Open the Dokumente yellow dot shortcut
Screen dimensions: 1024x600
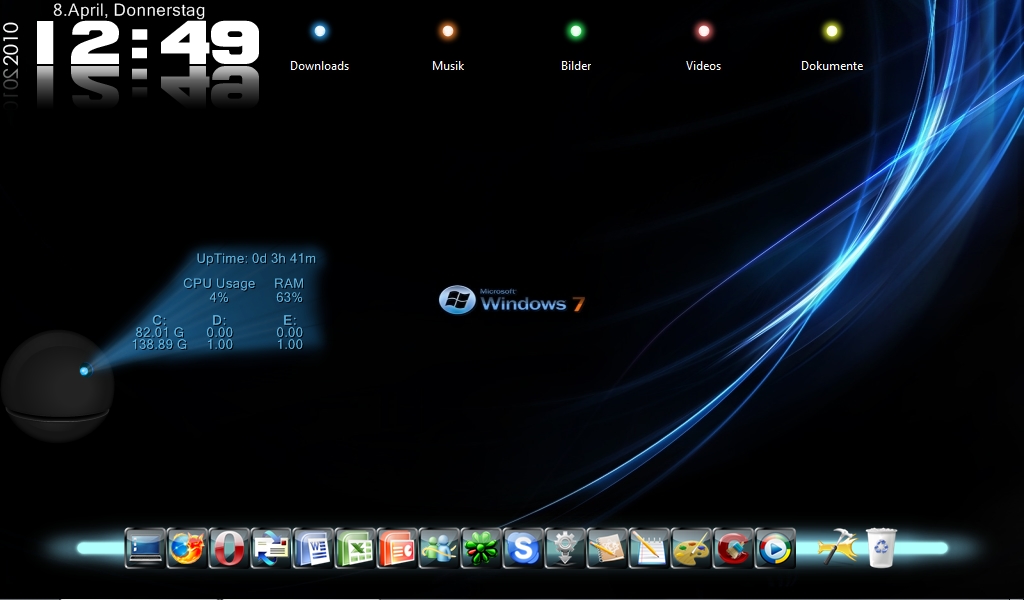831,31
